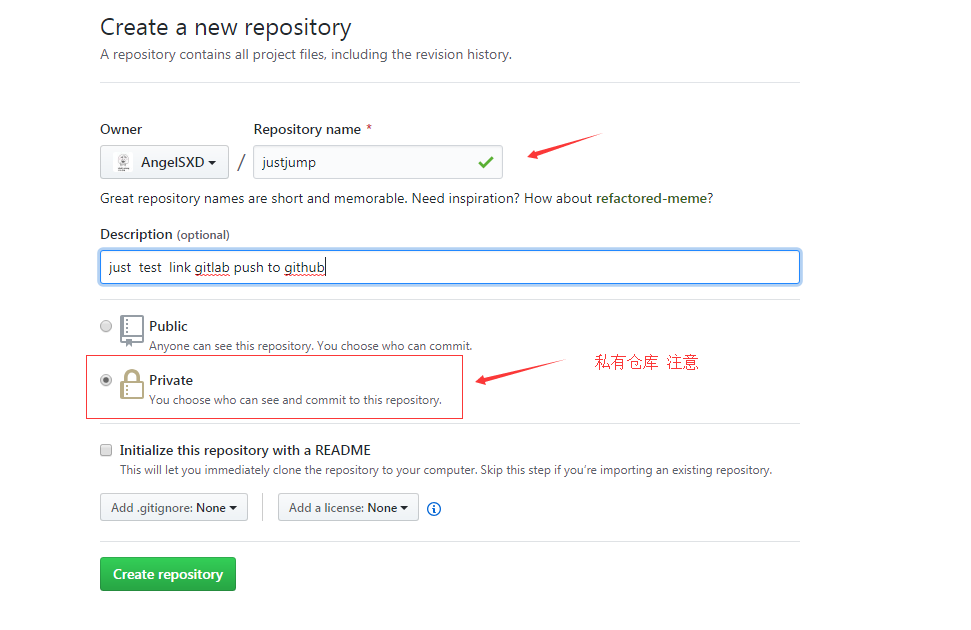Click the green valid-name checkmark icon
Image resolution: width=971 pixels, height=630 pixels.
tap(486, 162)
